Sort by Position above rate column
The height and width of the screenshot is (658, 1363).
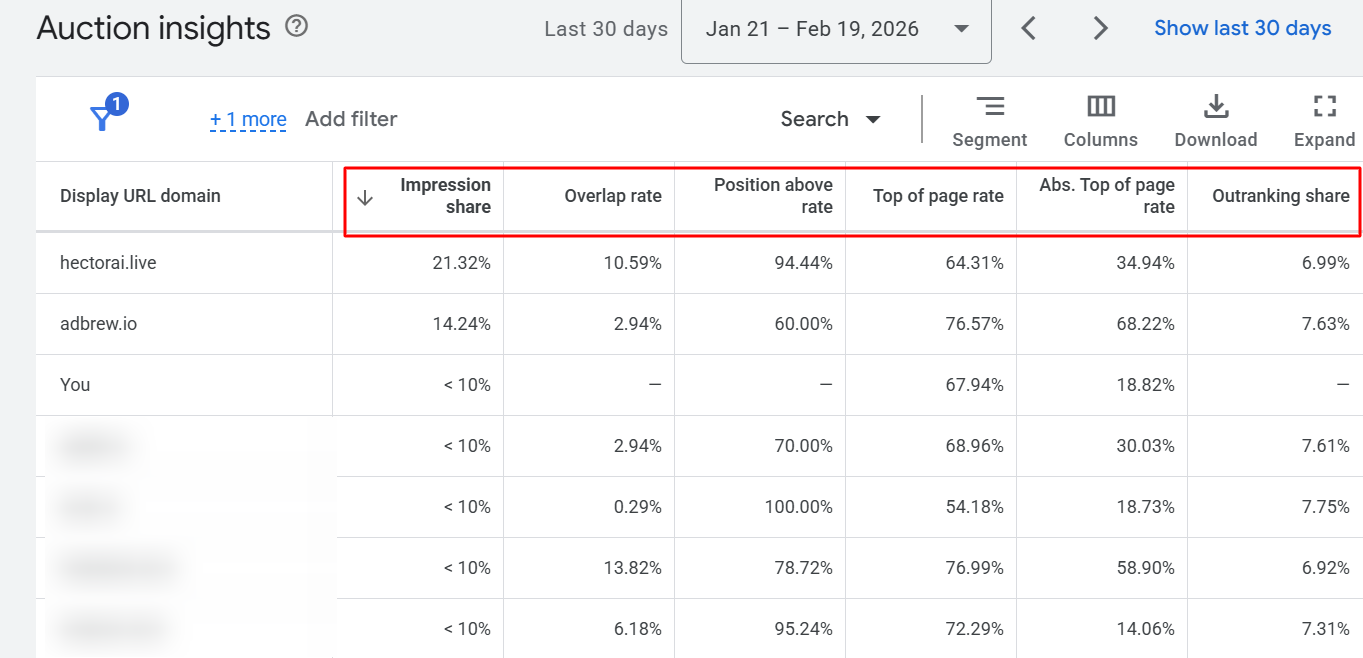pyautogui.click(x=772, y=196)
